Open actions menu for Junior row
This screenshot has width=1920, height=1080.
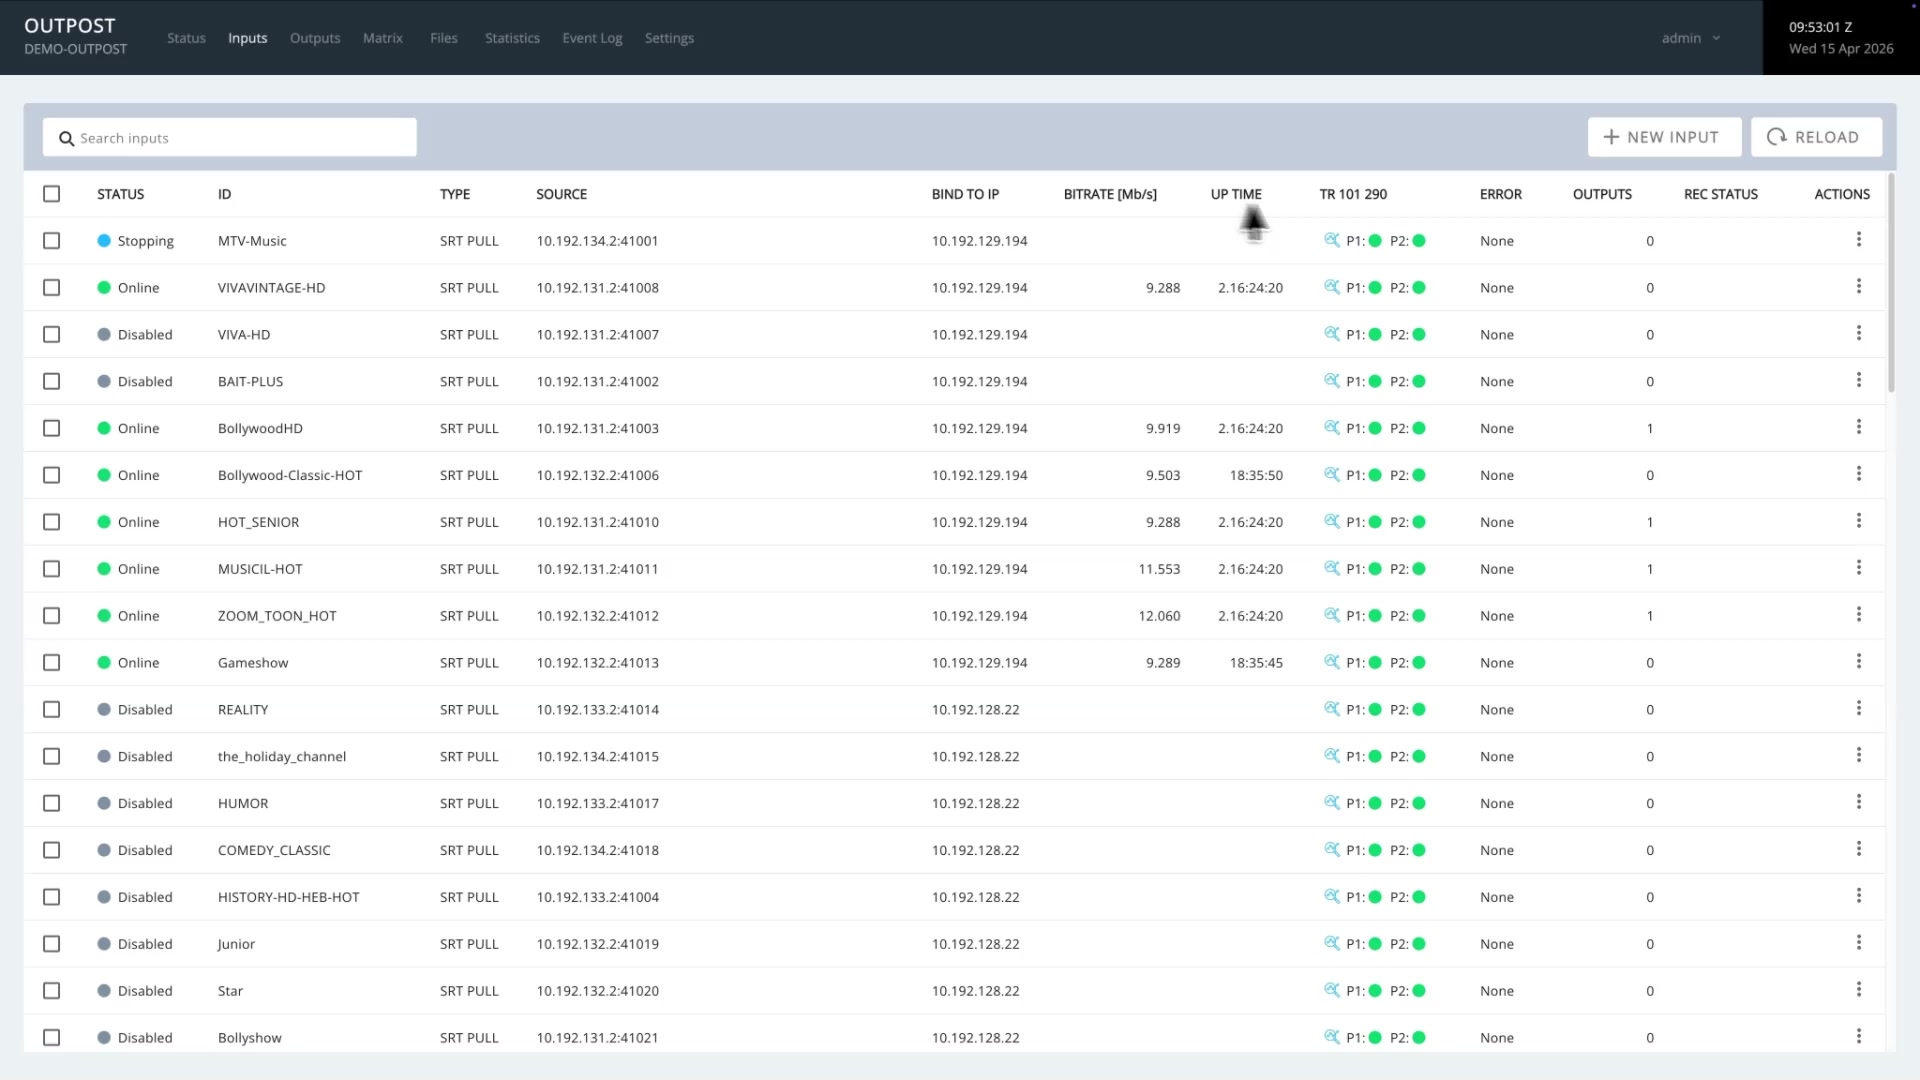1859,943
